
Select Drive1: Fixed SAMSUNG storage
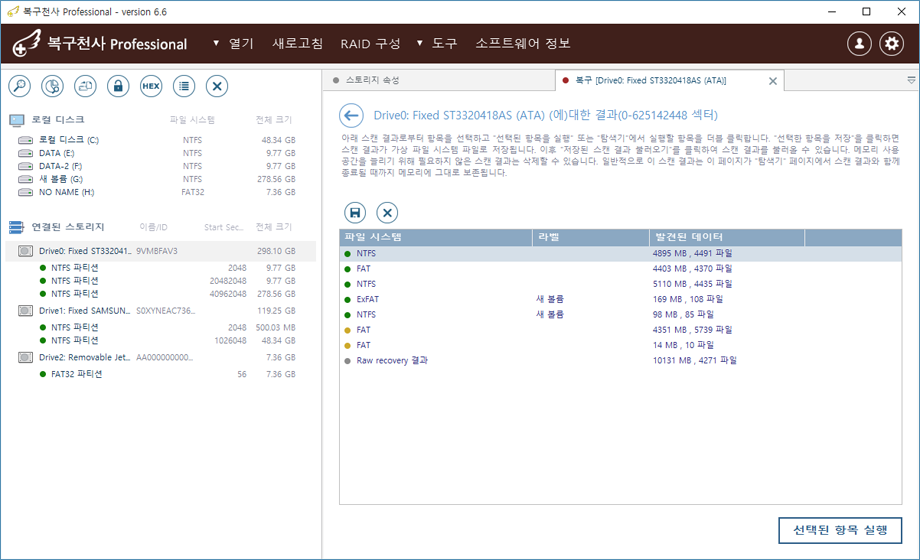click(160, 311)
